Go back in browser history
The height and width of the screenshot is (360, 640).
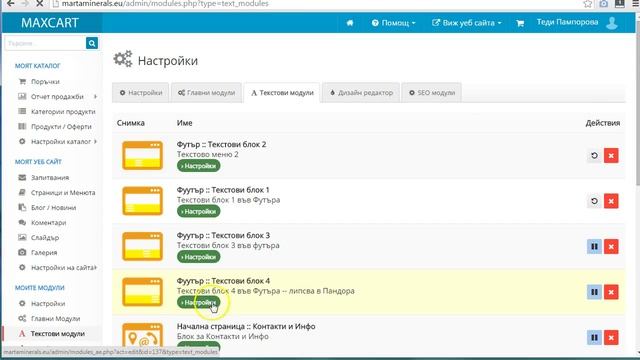[11, 4]
